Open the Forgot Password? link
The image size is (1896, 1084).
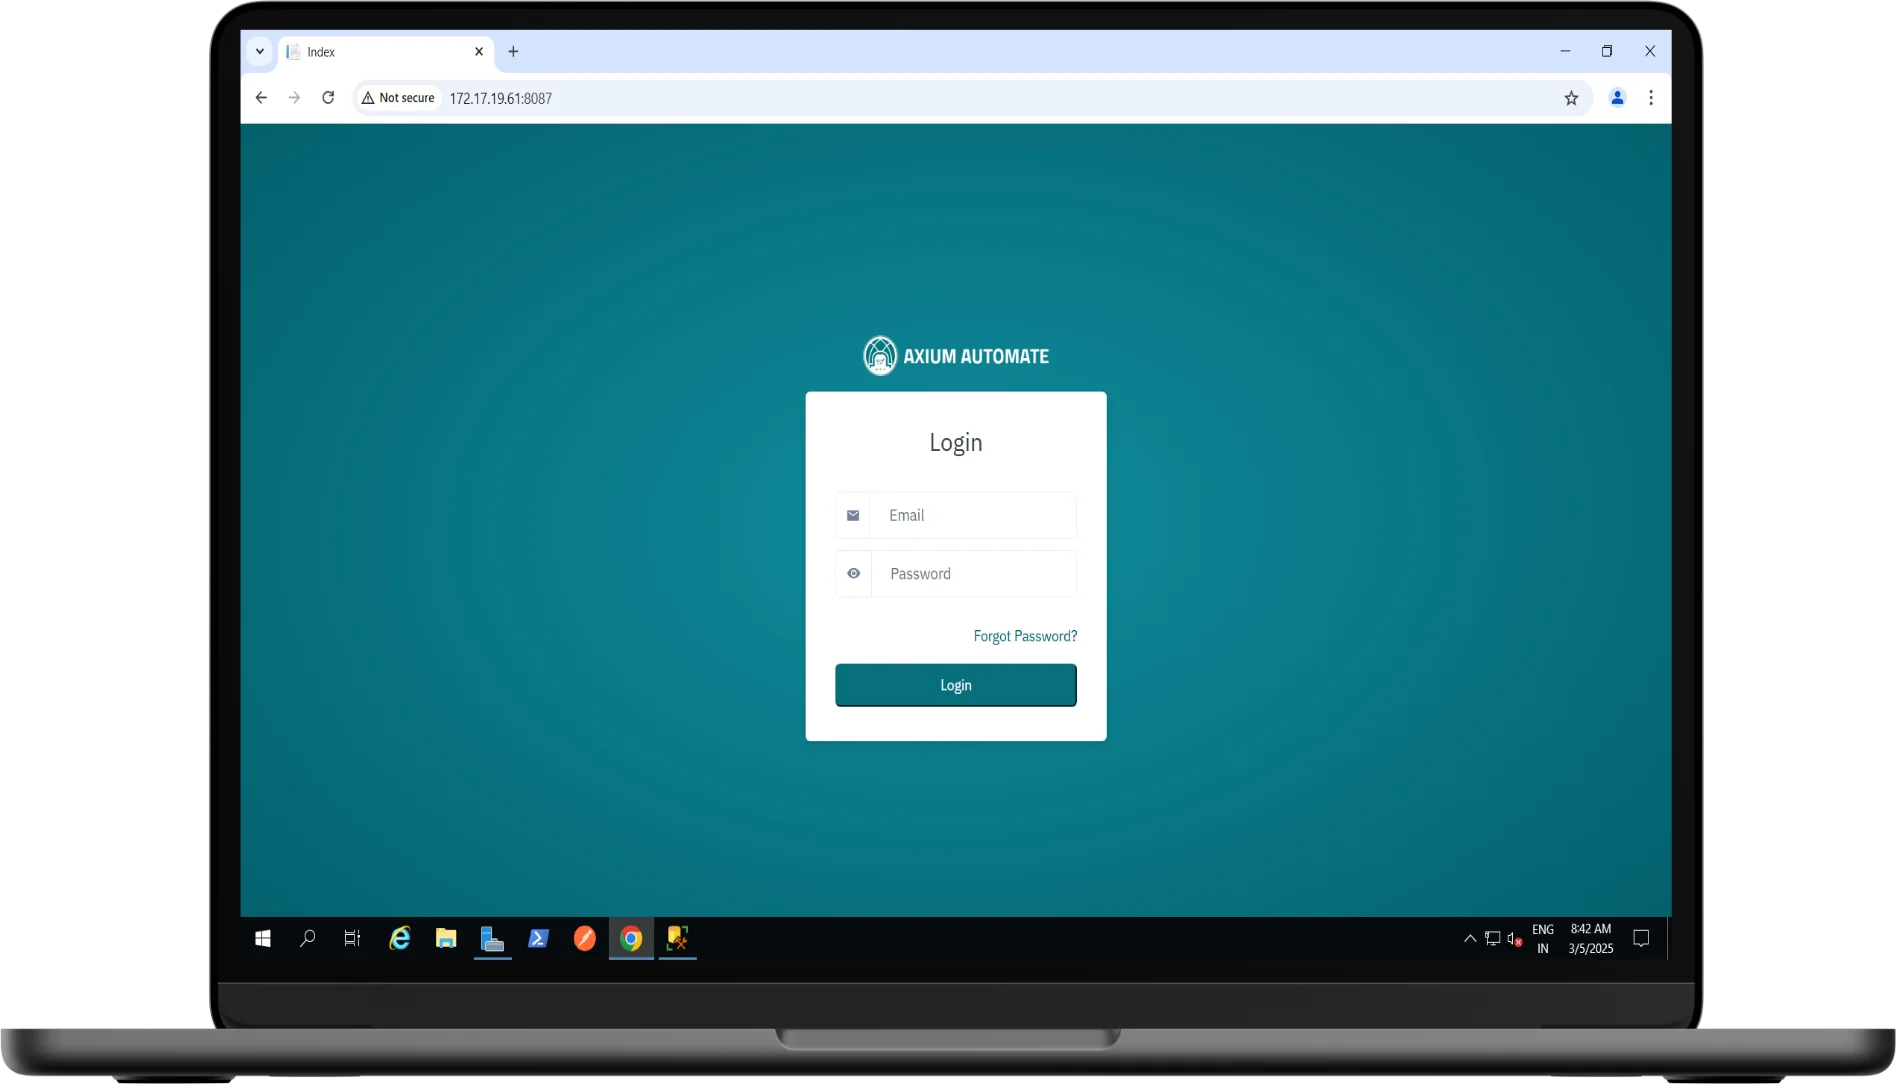(x=1025, y=636)
